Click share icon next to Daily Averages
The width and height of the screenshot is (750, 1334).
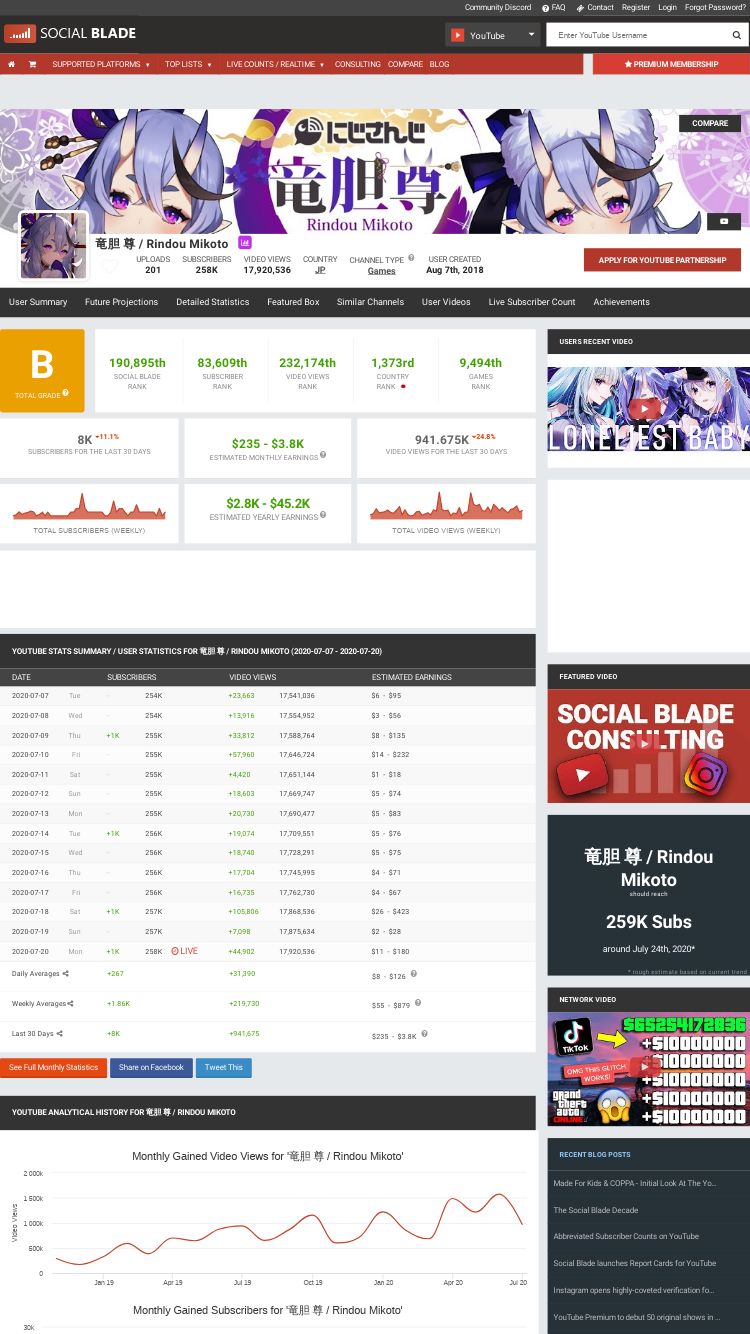(x=66, y=973)
